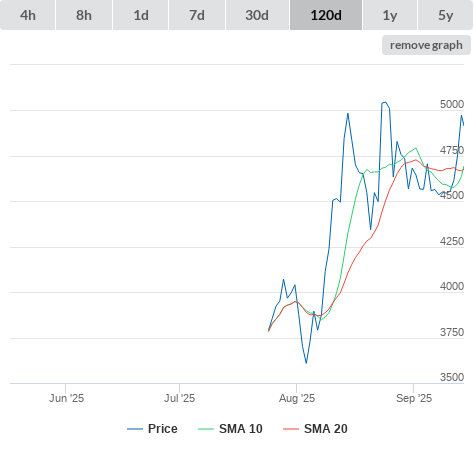Click the Jul '25 axis label
The image size is (474, 455).
point(179,398)
